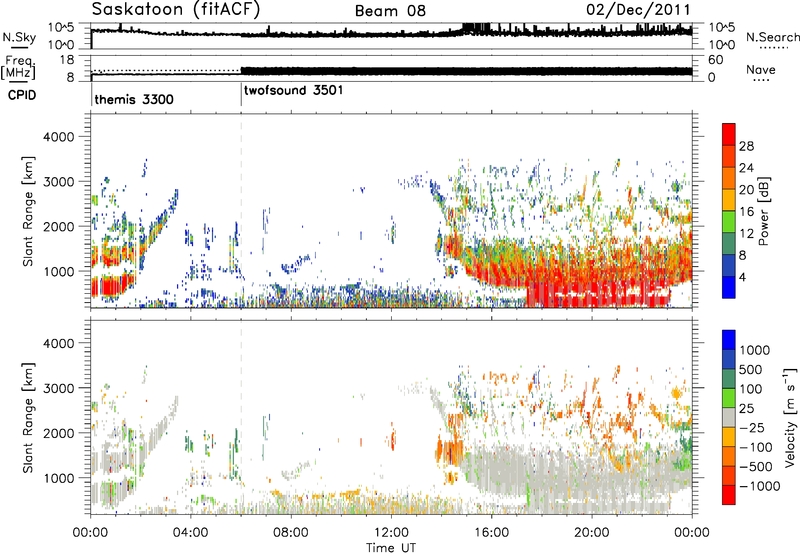Click the '1000' tick on Velocity color bar
Viewport: 800px width, 554px height.
tap(754, 350)
